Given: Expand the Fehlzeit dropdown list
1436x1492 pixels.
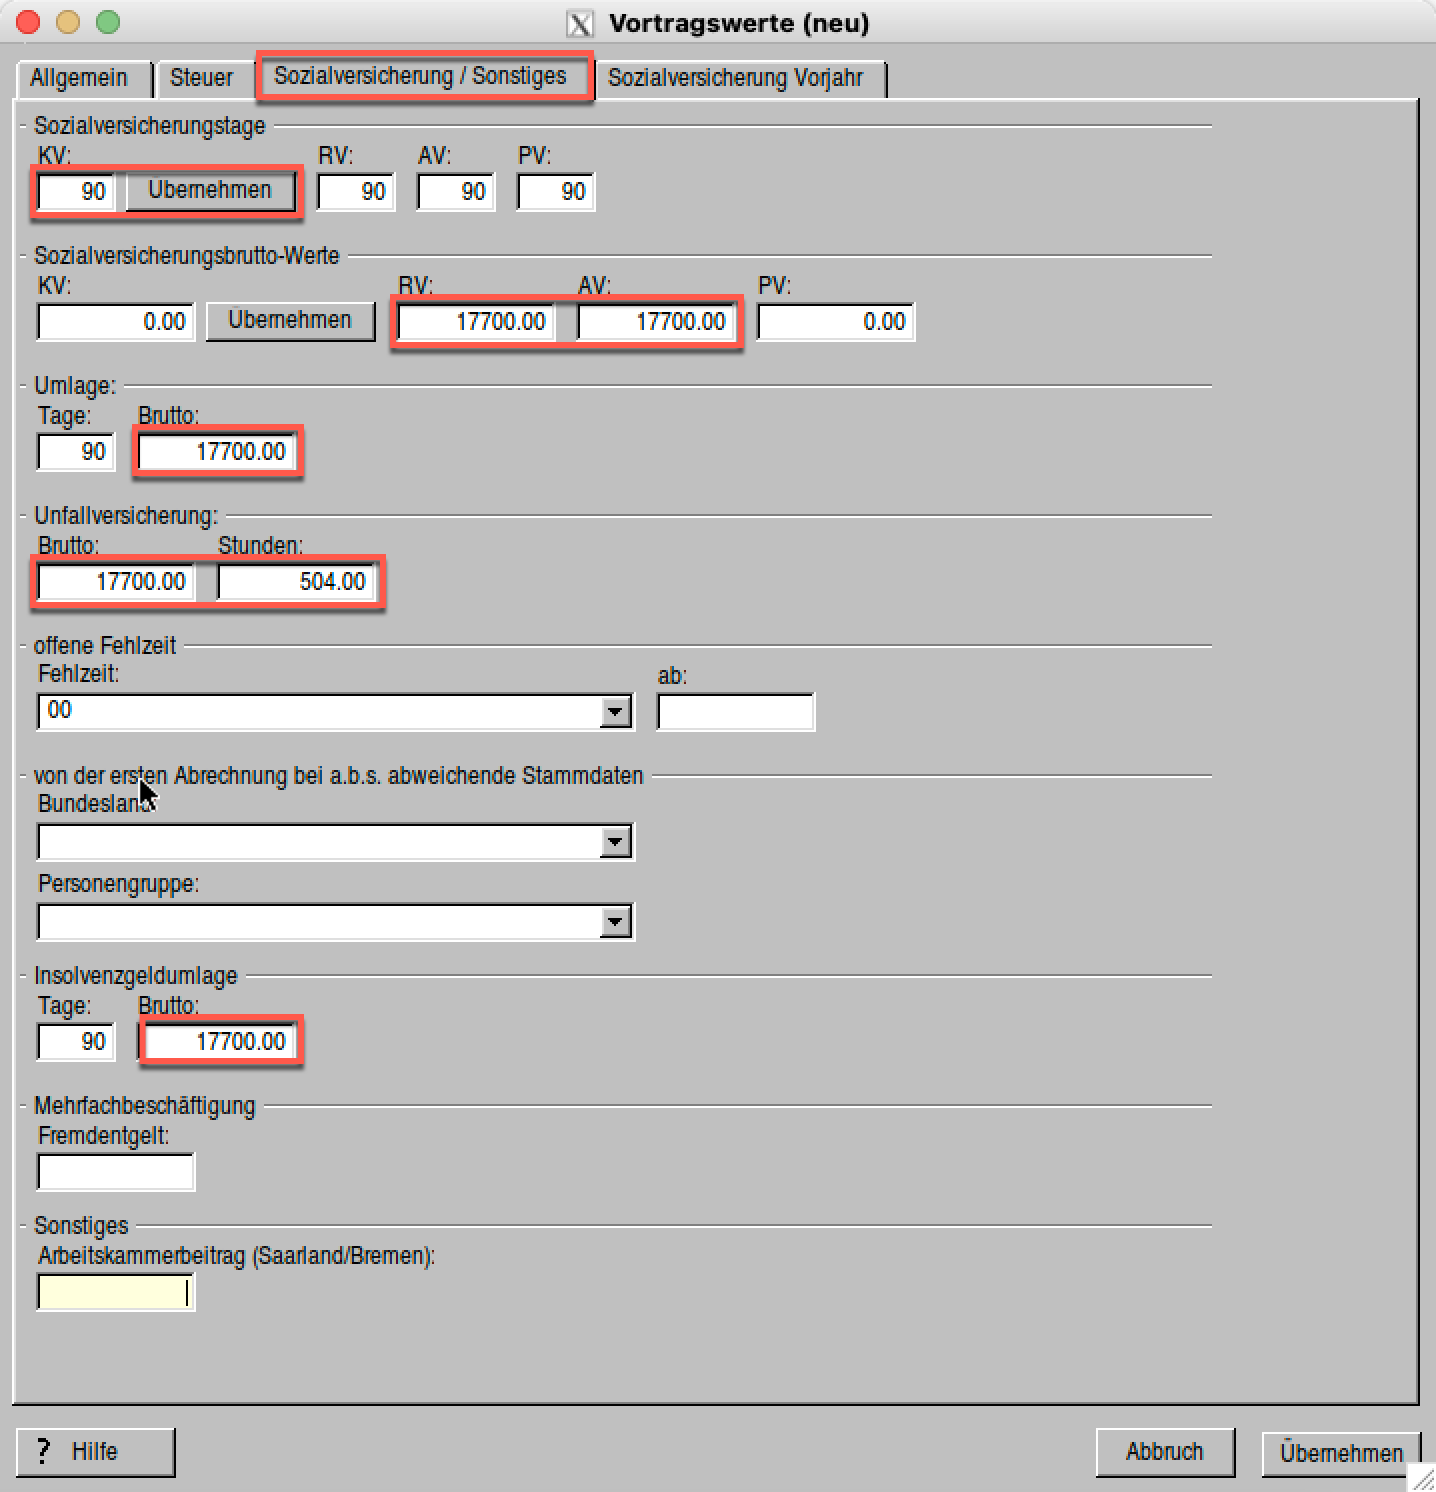Looking at the screenshot, I should [x=614, y=712].
